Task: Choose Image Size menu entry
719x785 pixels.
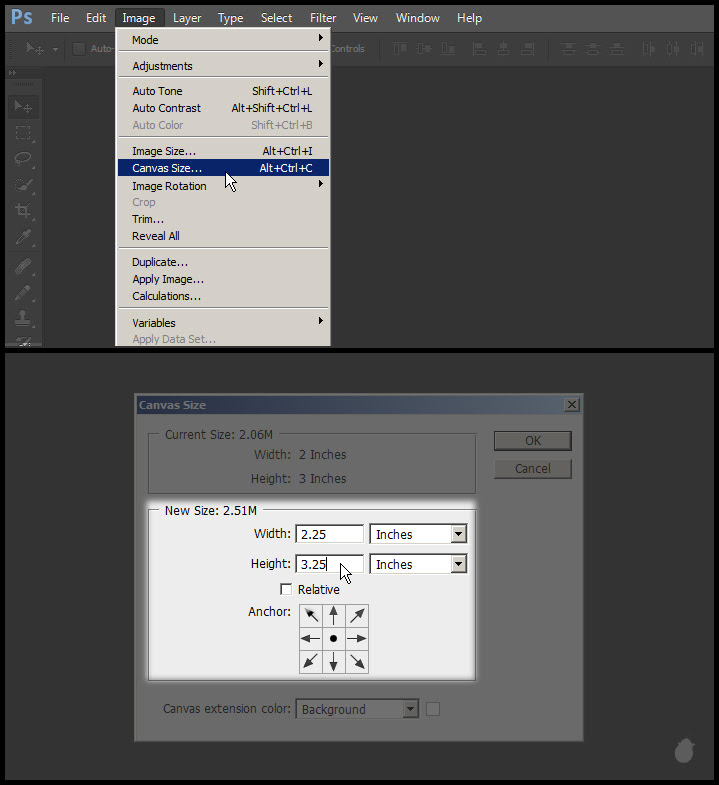Action: tap(224, 151)
